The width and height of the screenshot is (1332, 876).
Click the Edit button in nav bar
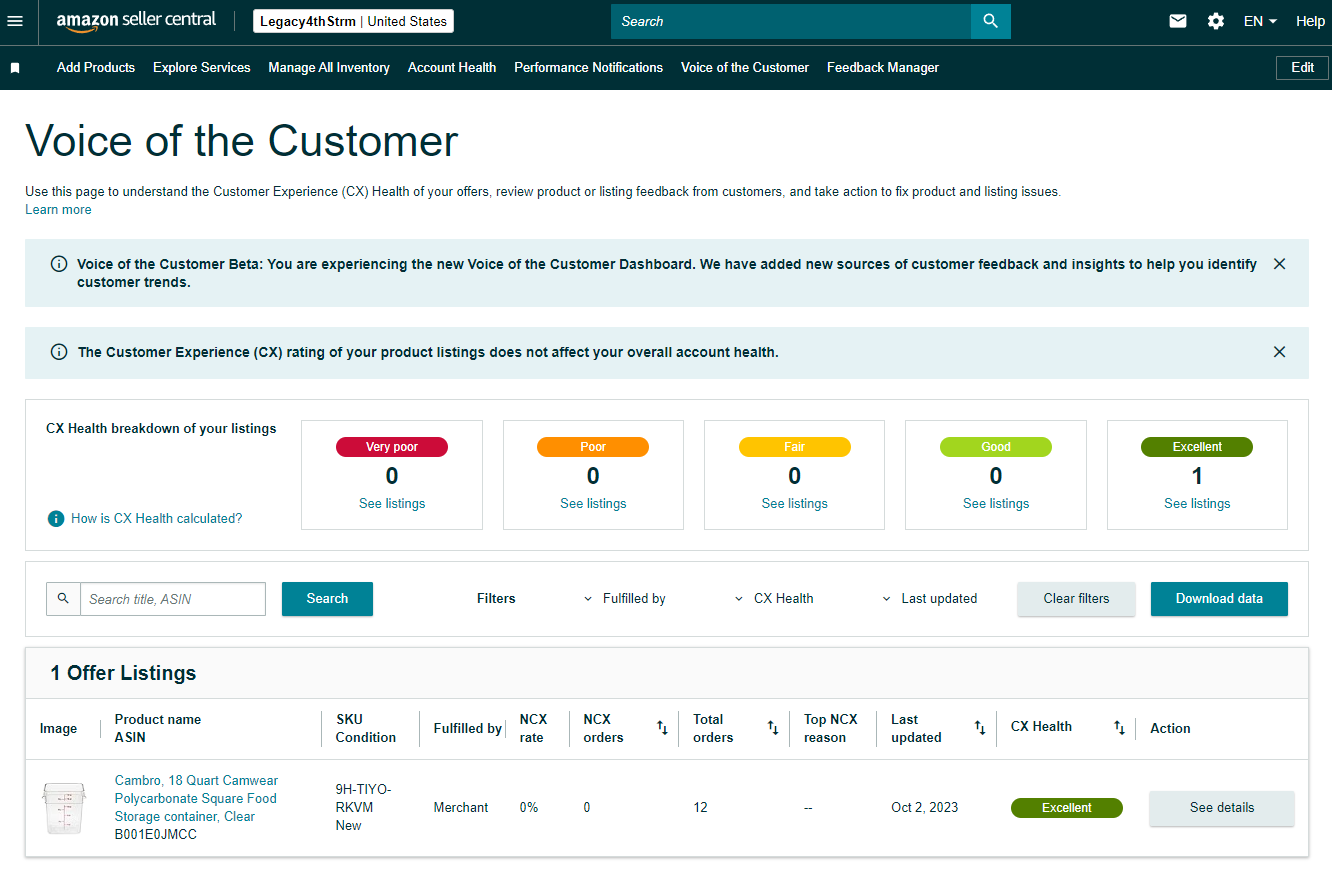(x=1302, y=68)
